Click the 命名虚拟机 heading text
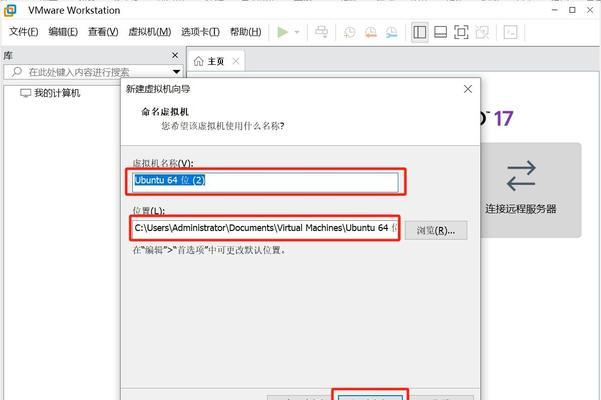The height and width of the screenshot is (400, 601). point(165,112)
